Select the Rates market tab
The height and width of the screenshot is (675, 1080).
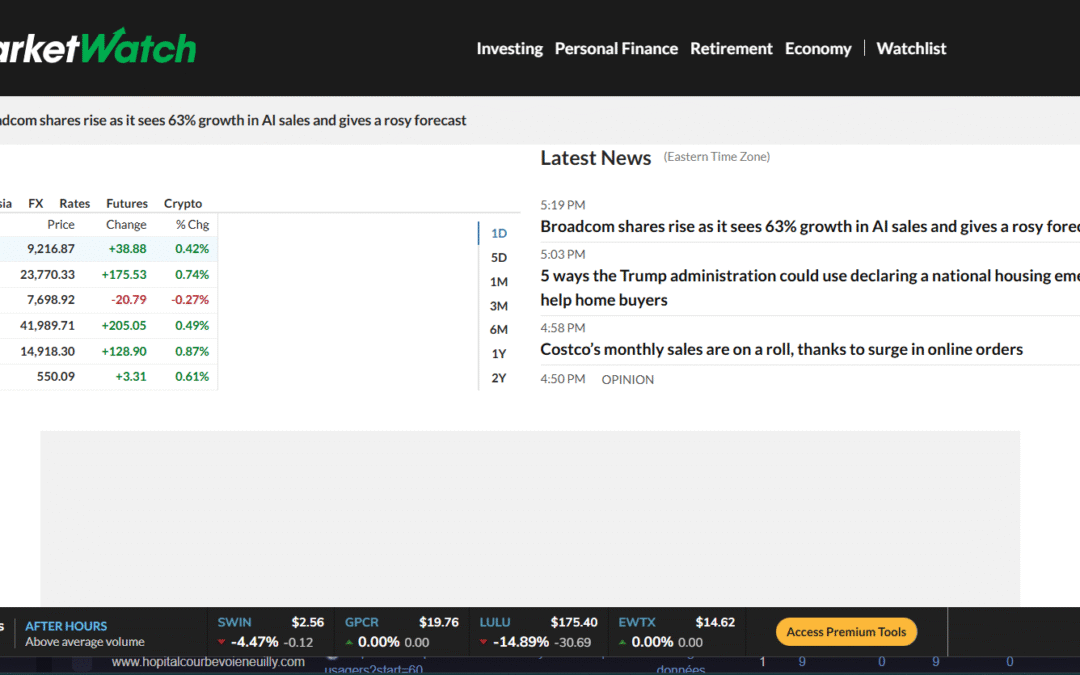(75, 203)
